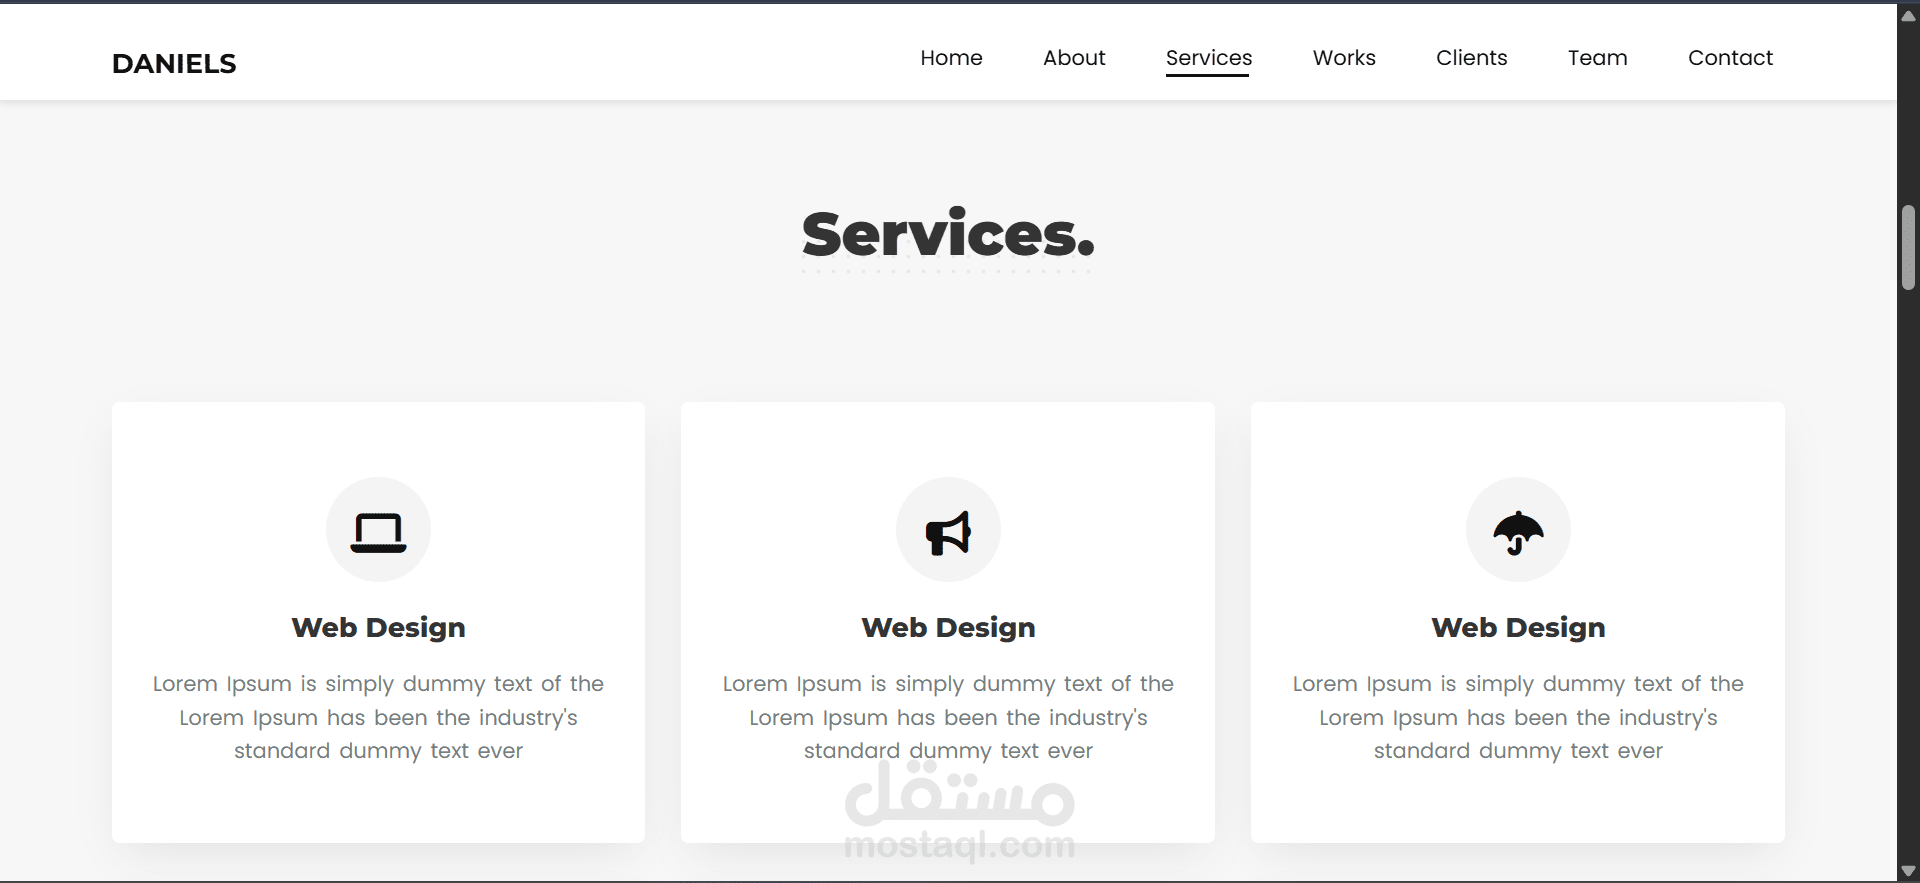Click Lorem Ipsum paragraph in laptop card
Viewport: 1920px width, 883px height.
click(x=378, y=717)
